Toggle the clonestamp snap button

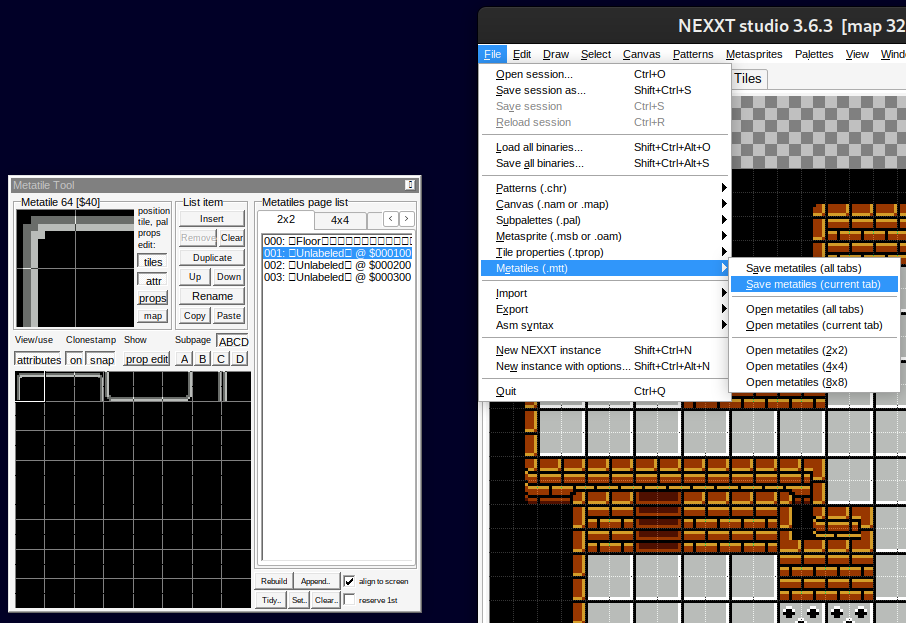[x=101, y=359]
